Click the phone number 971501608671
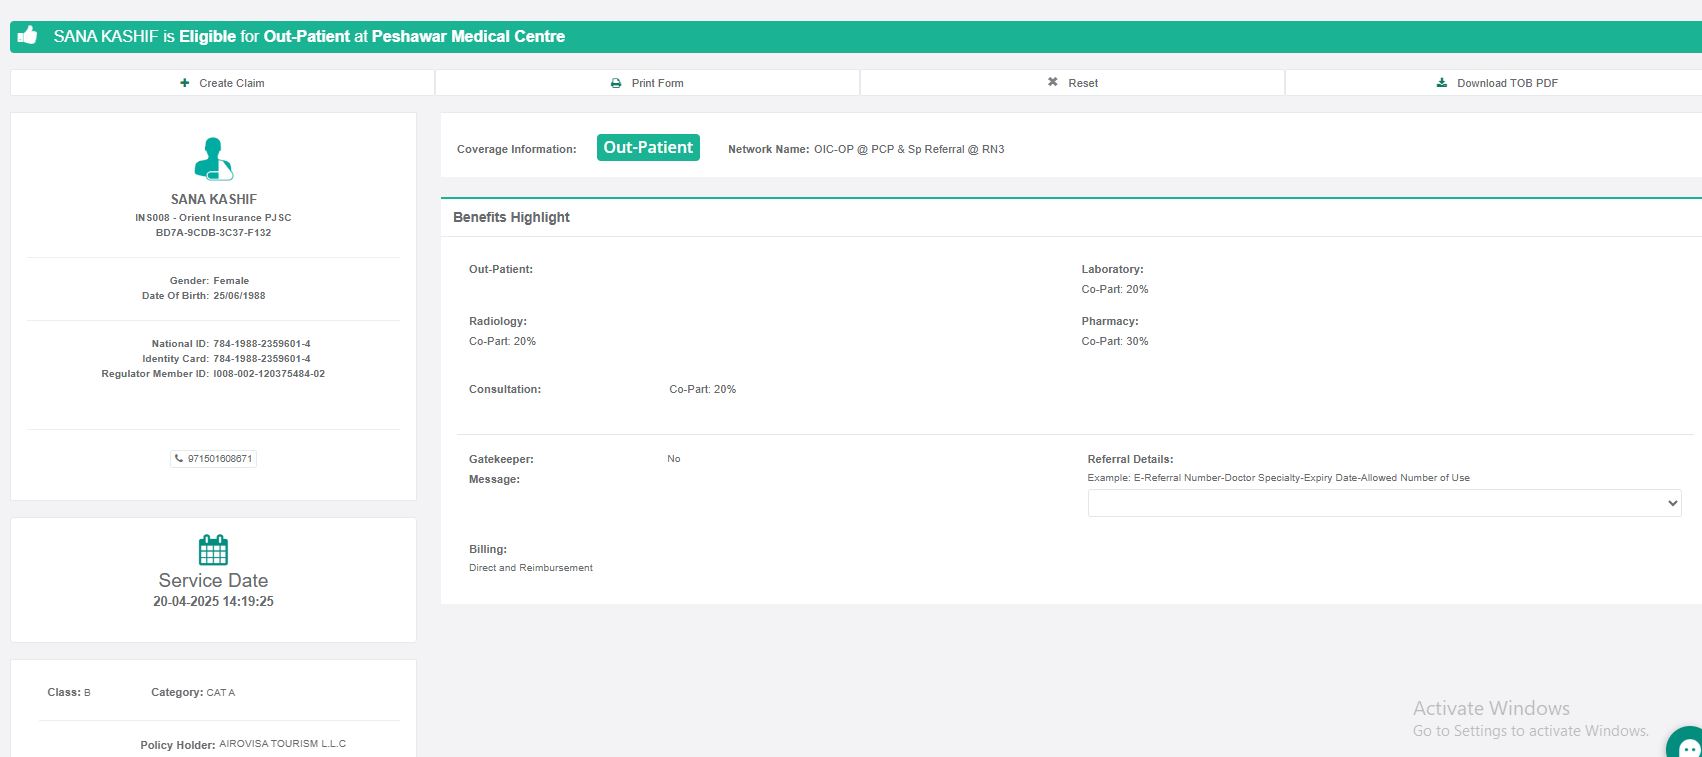This screenshot has width=1702, height=757. 220,459
